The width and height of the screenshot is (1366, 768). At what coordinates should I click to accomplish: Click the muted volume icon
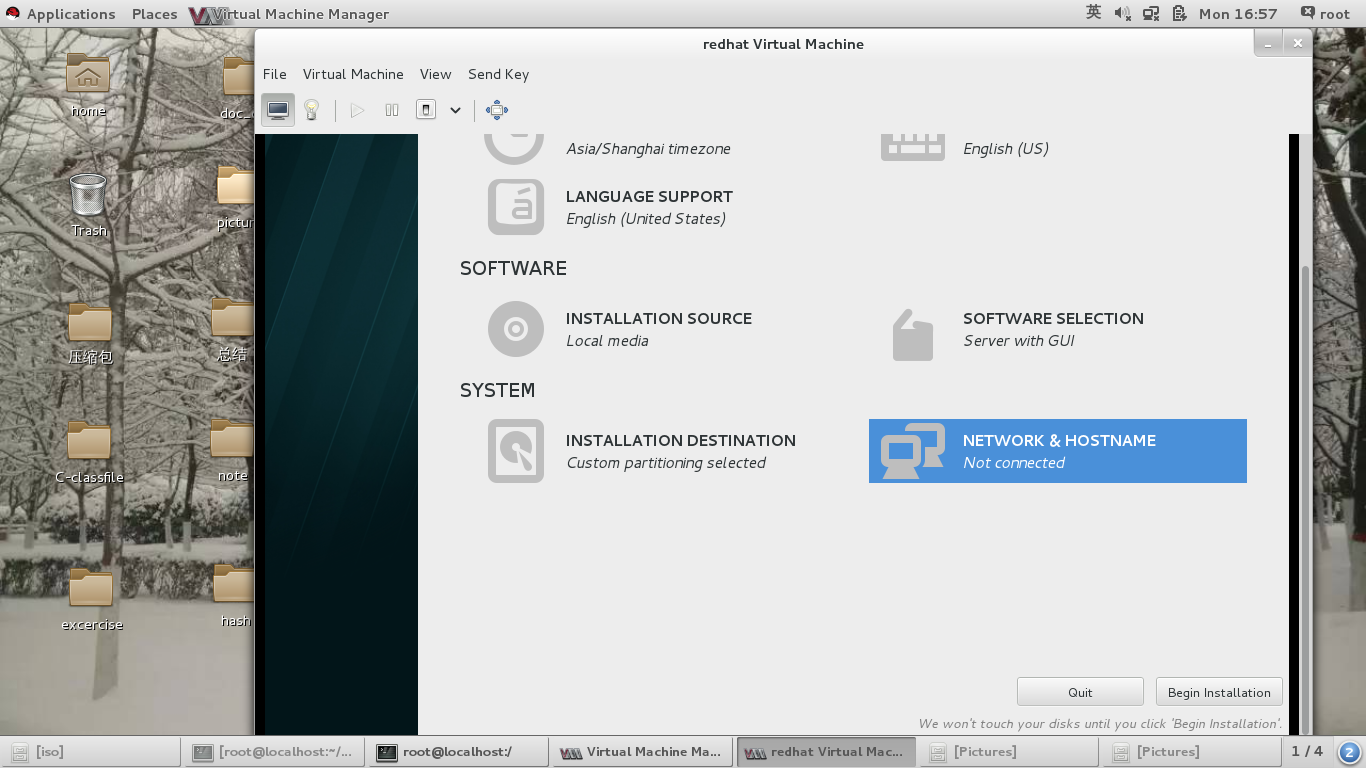1122,14
